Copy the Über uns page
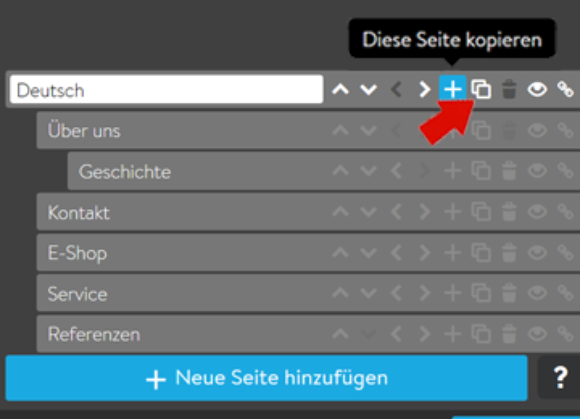The image size is (580, 419). [481, 131]
